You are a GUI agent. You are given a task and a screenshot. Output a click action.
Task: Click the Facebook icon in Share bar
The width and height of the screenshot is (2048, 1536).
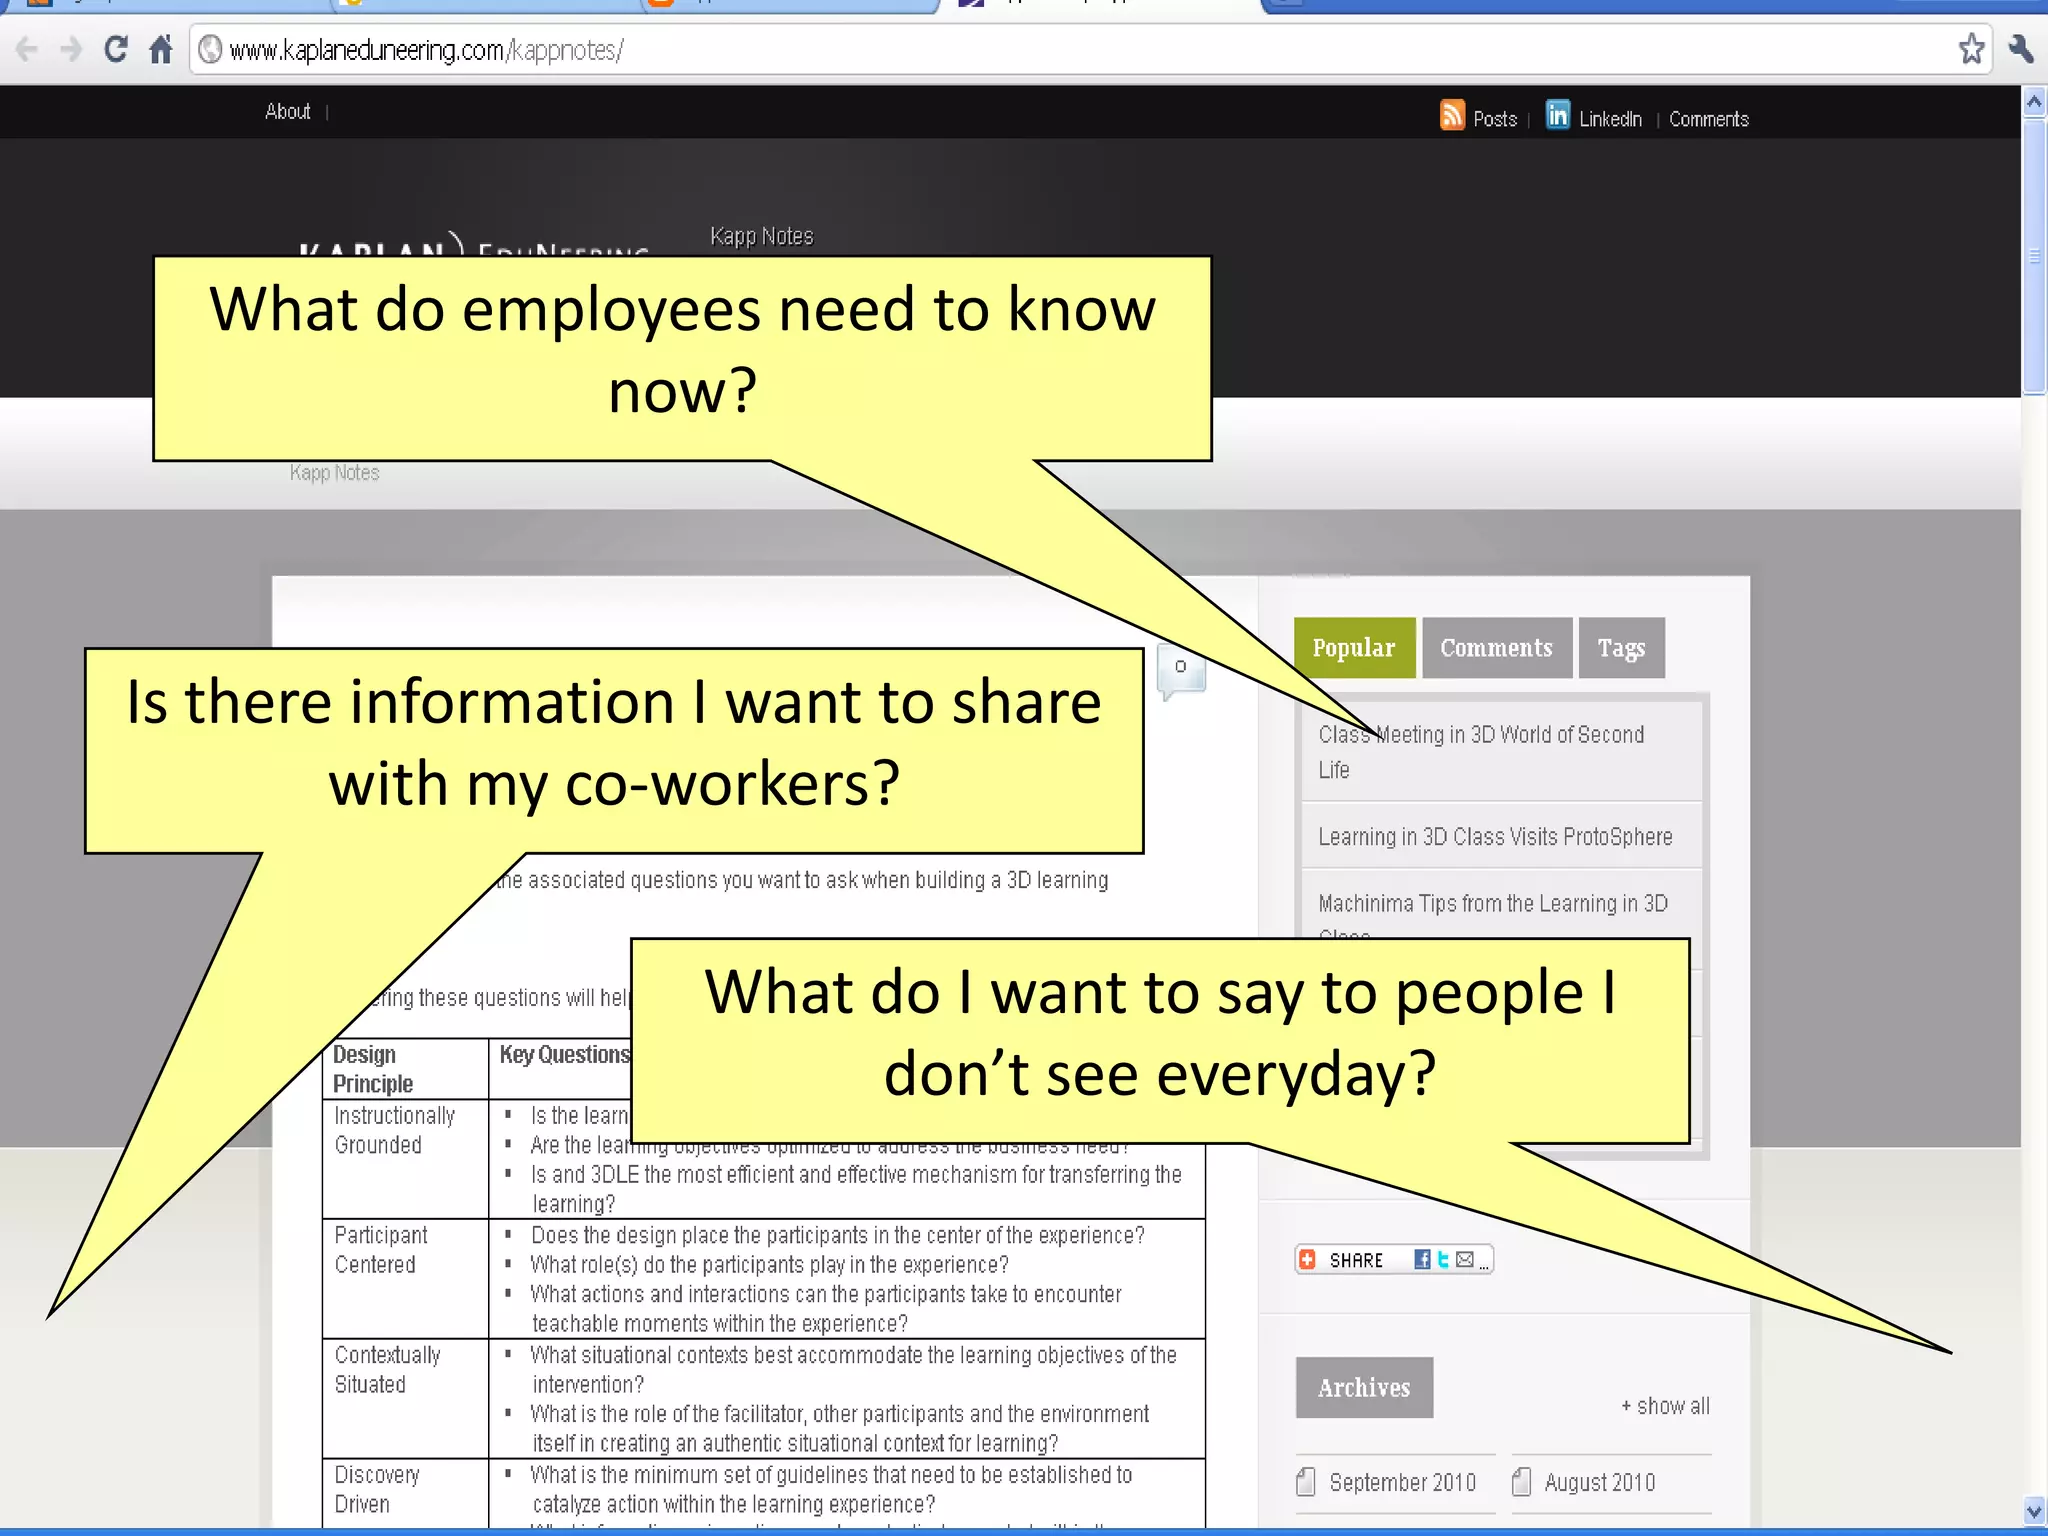click(1422, 1260)
